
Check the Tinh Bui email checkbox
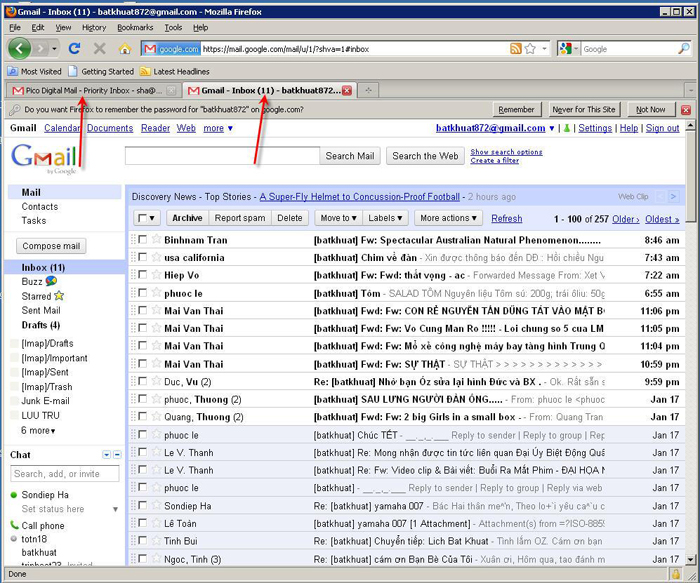[x=142, y=540]
